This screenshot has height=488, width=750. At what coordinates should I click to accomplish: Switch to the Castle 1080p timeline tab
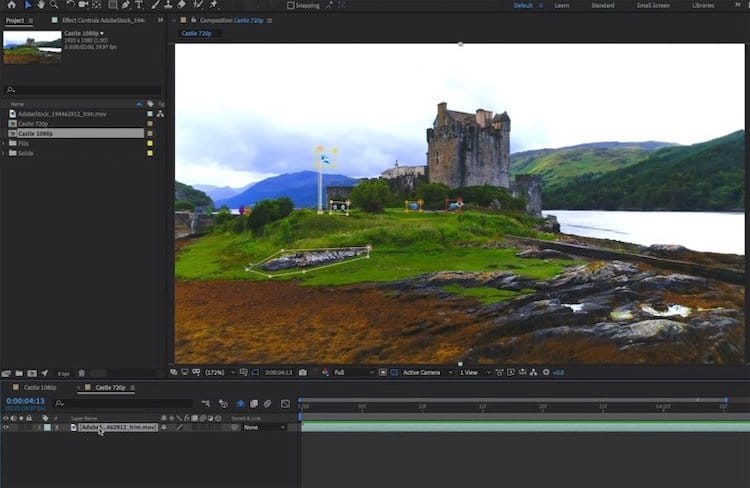click(40, 387)
